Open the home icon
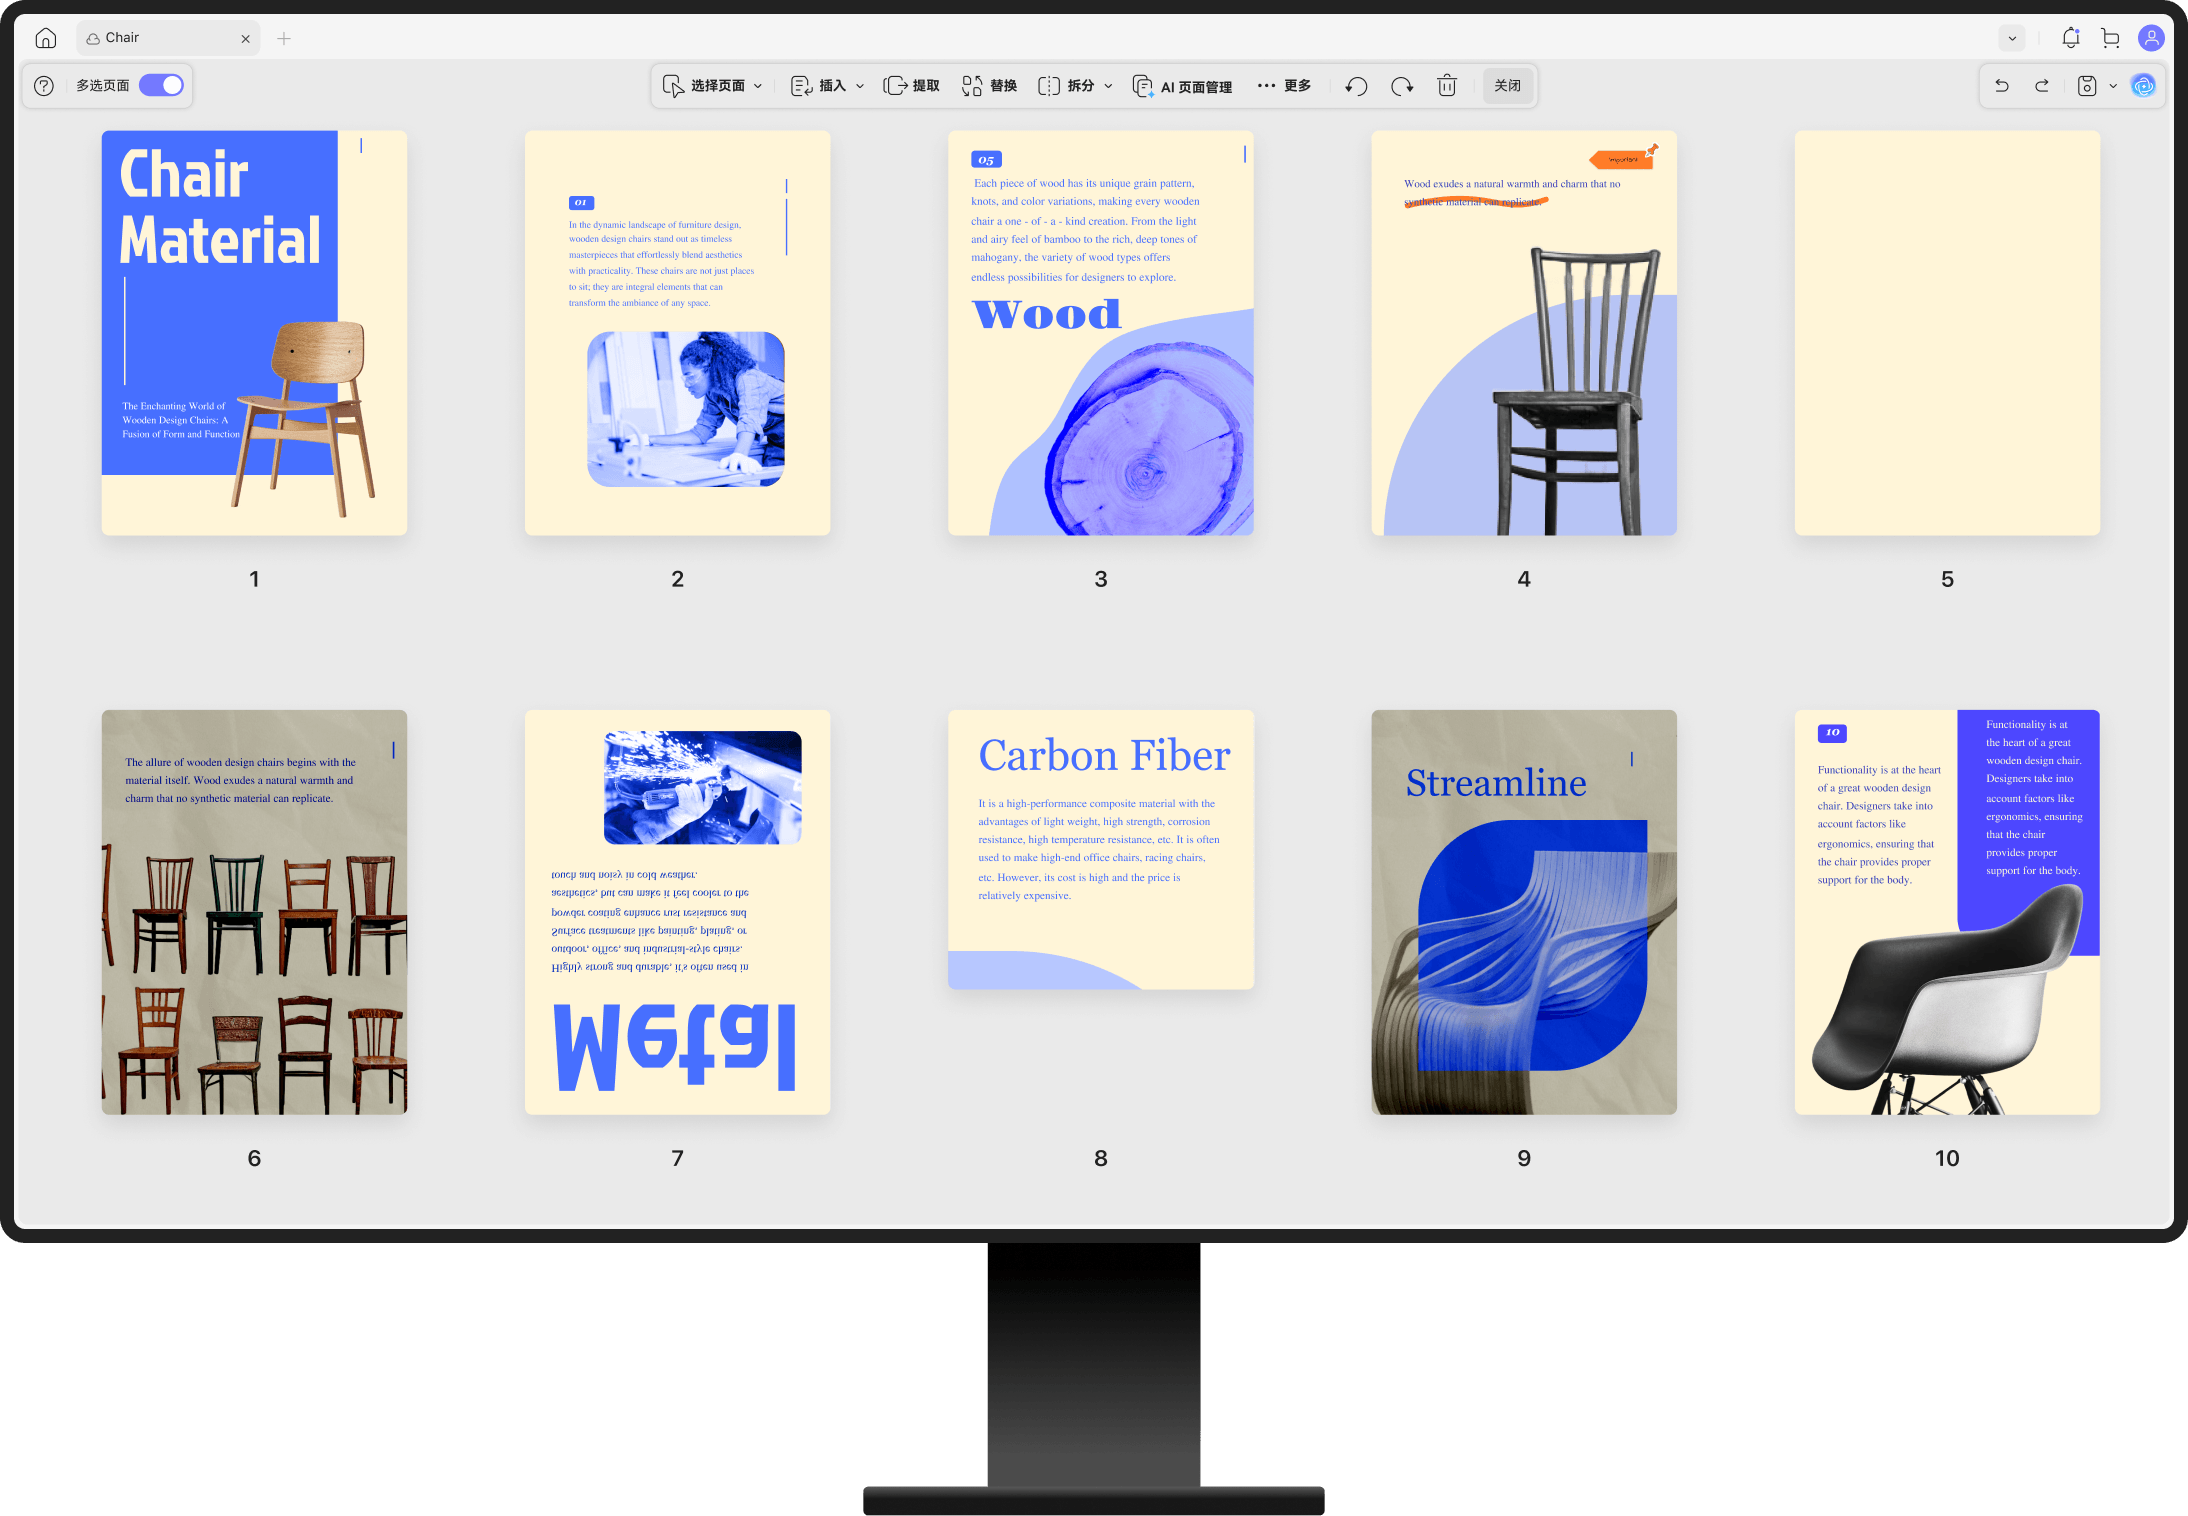2188x1516 pixels. click(x=46, y=38)
